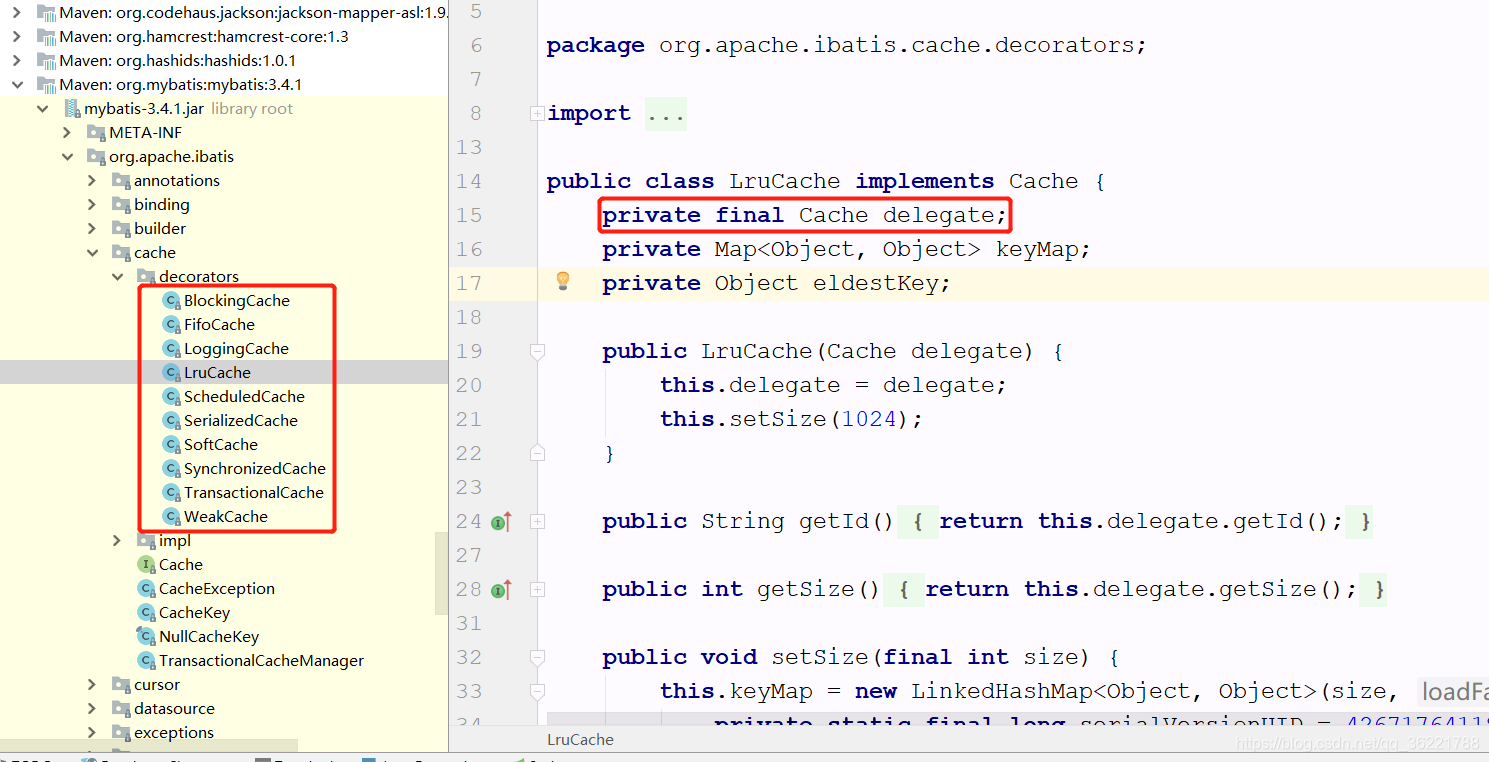Collapse the cache package arrow
The width and height of the screenshot is (1489, 762).
93,252
